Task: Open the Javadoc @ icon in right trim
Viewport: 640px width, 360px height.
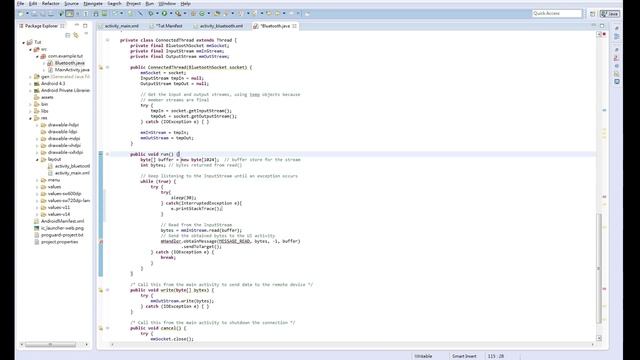Action: tap(617, 66)
